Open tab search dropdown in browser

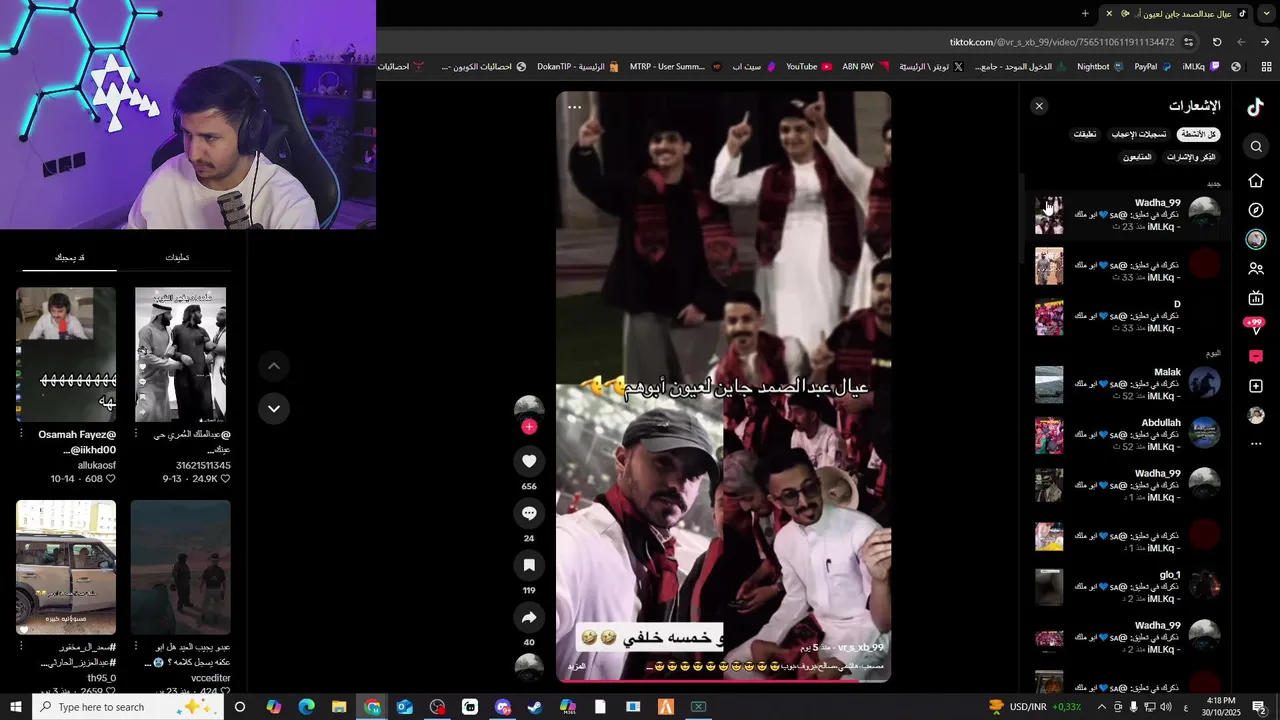click(1266, 13)
